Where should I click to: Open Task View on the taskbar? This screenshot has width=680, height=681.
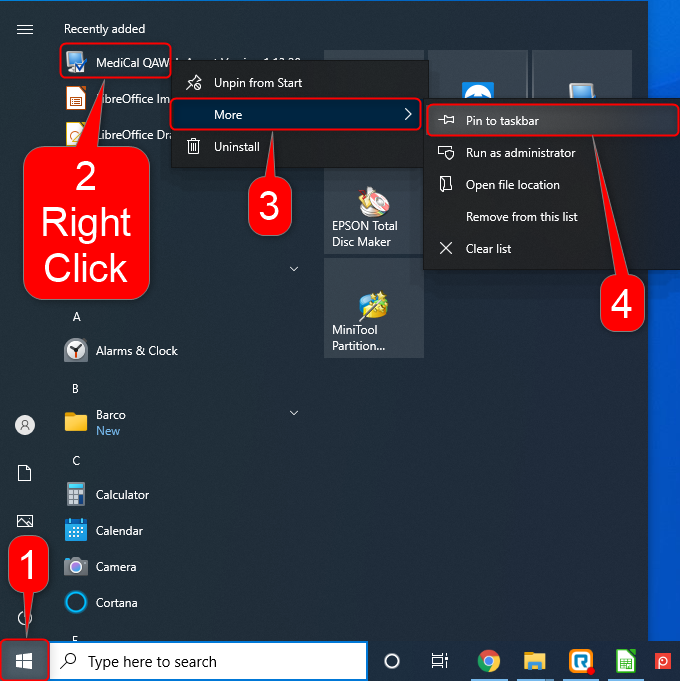click(439, 661)
